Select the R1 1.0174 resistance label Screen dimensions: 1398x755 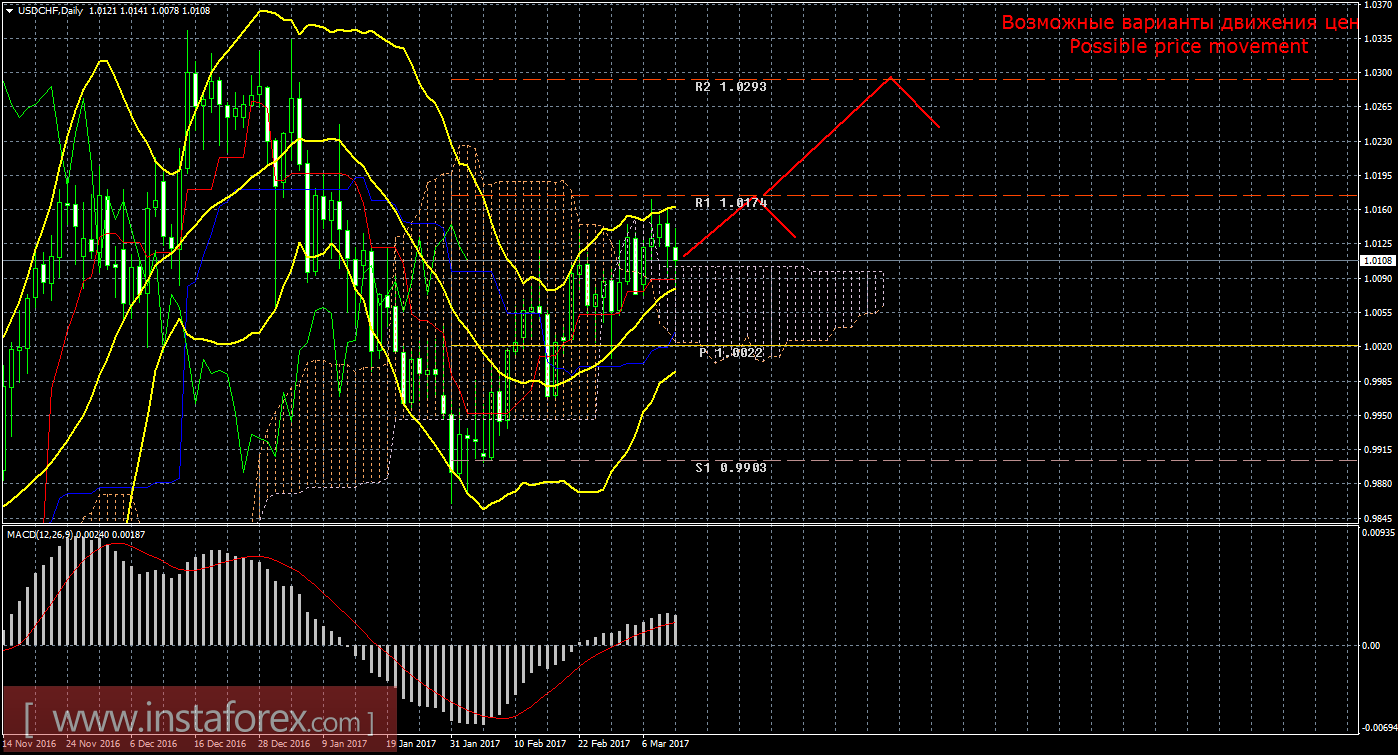(x=730, y=203)
